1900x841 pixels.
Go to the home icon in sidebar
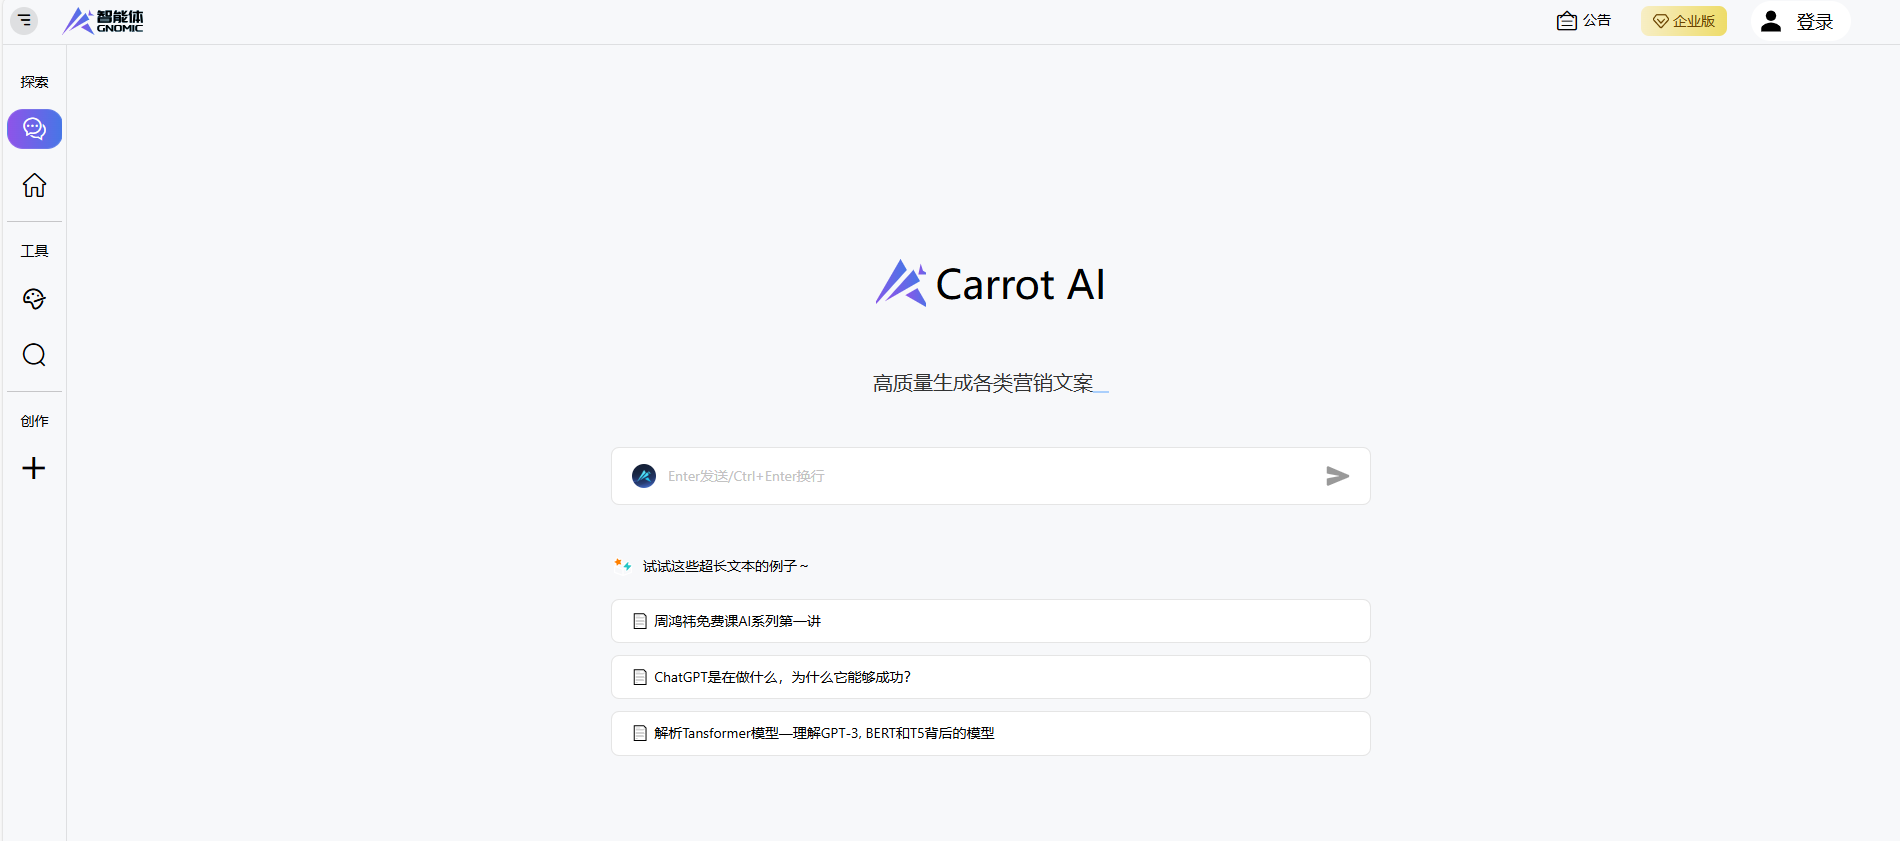click(35, 185)
